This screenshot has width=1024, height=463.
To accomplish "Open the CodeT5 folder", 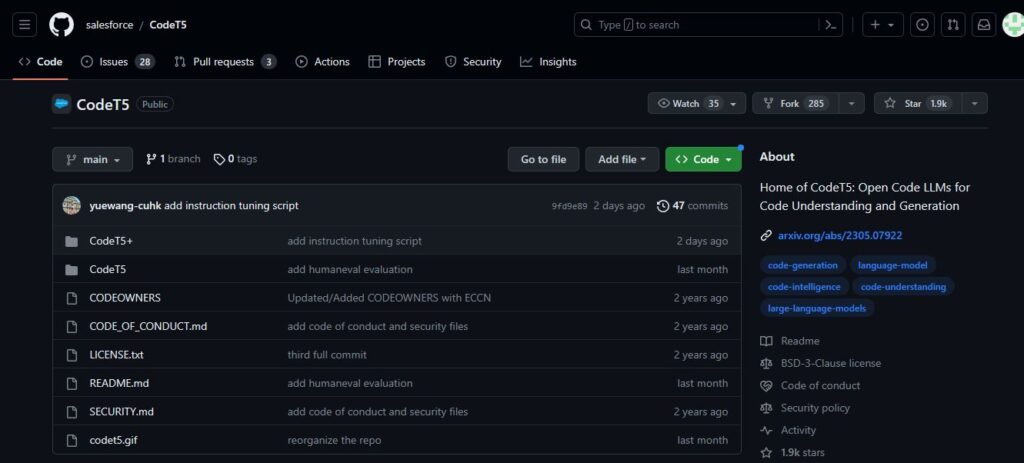I will 108,270.
